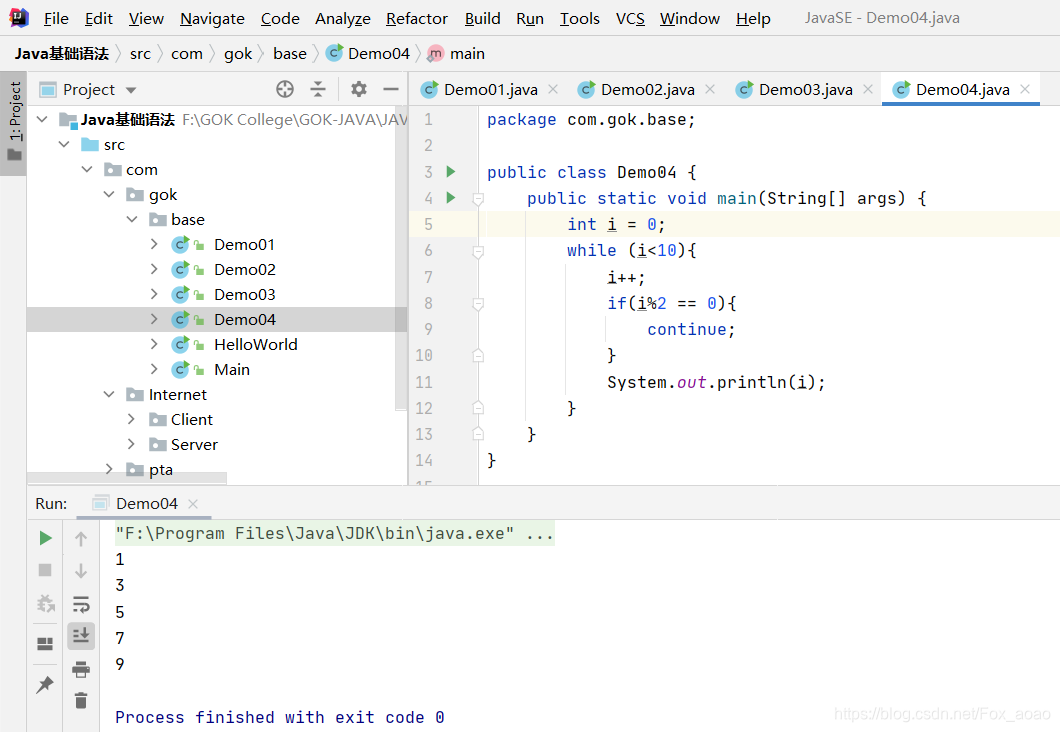Image resolution: width=1060 pixels, height=732 pixels.
Task: Click fold marker on while loop line
Action: tap(478, 251)
